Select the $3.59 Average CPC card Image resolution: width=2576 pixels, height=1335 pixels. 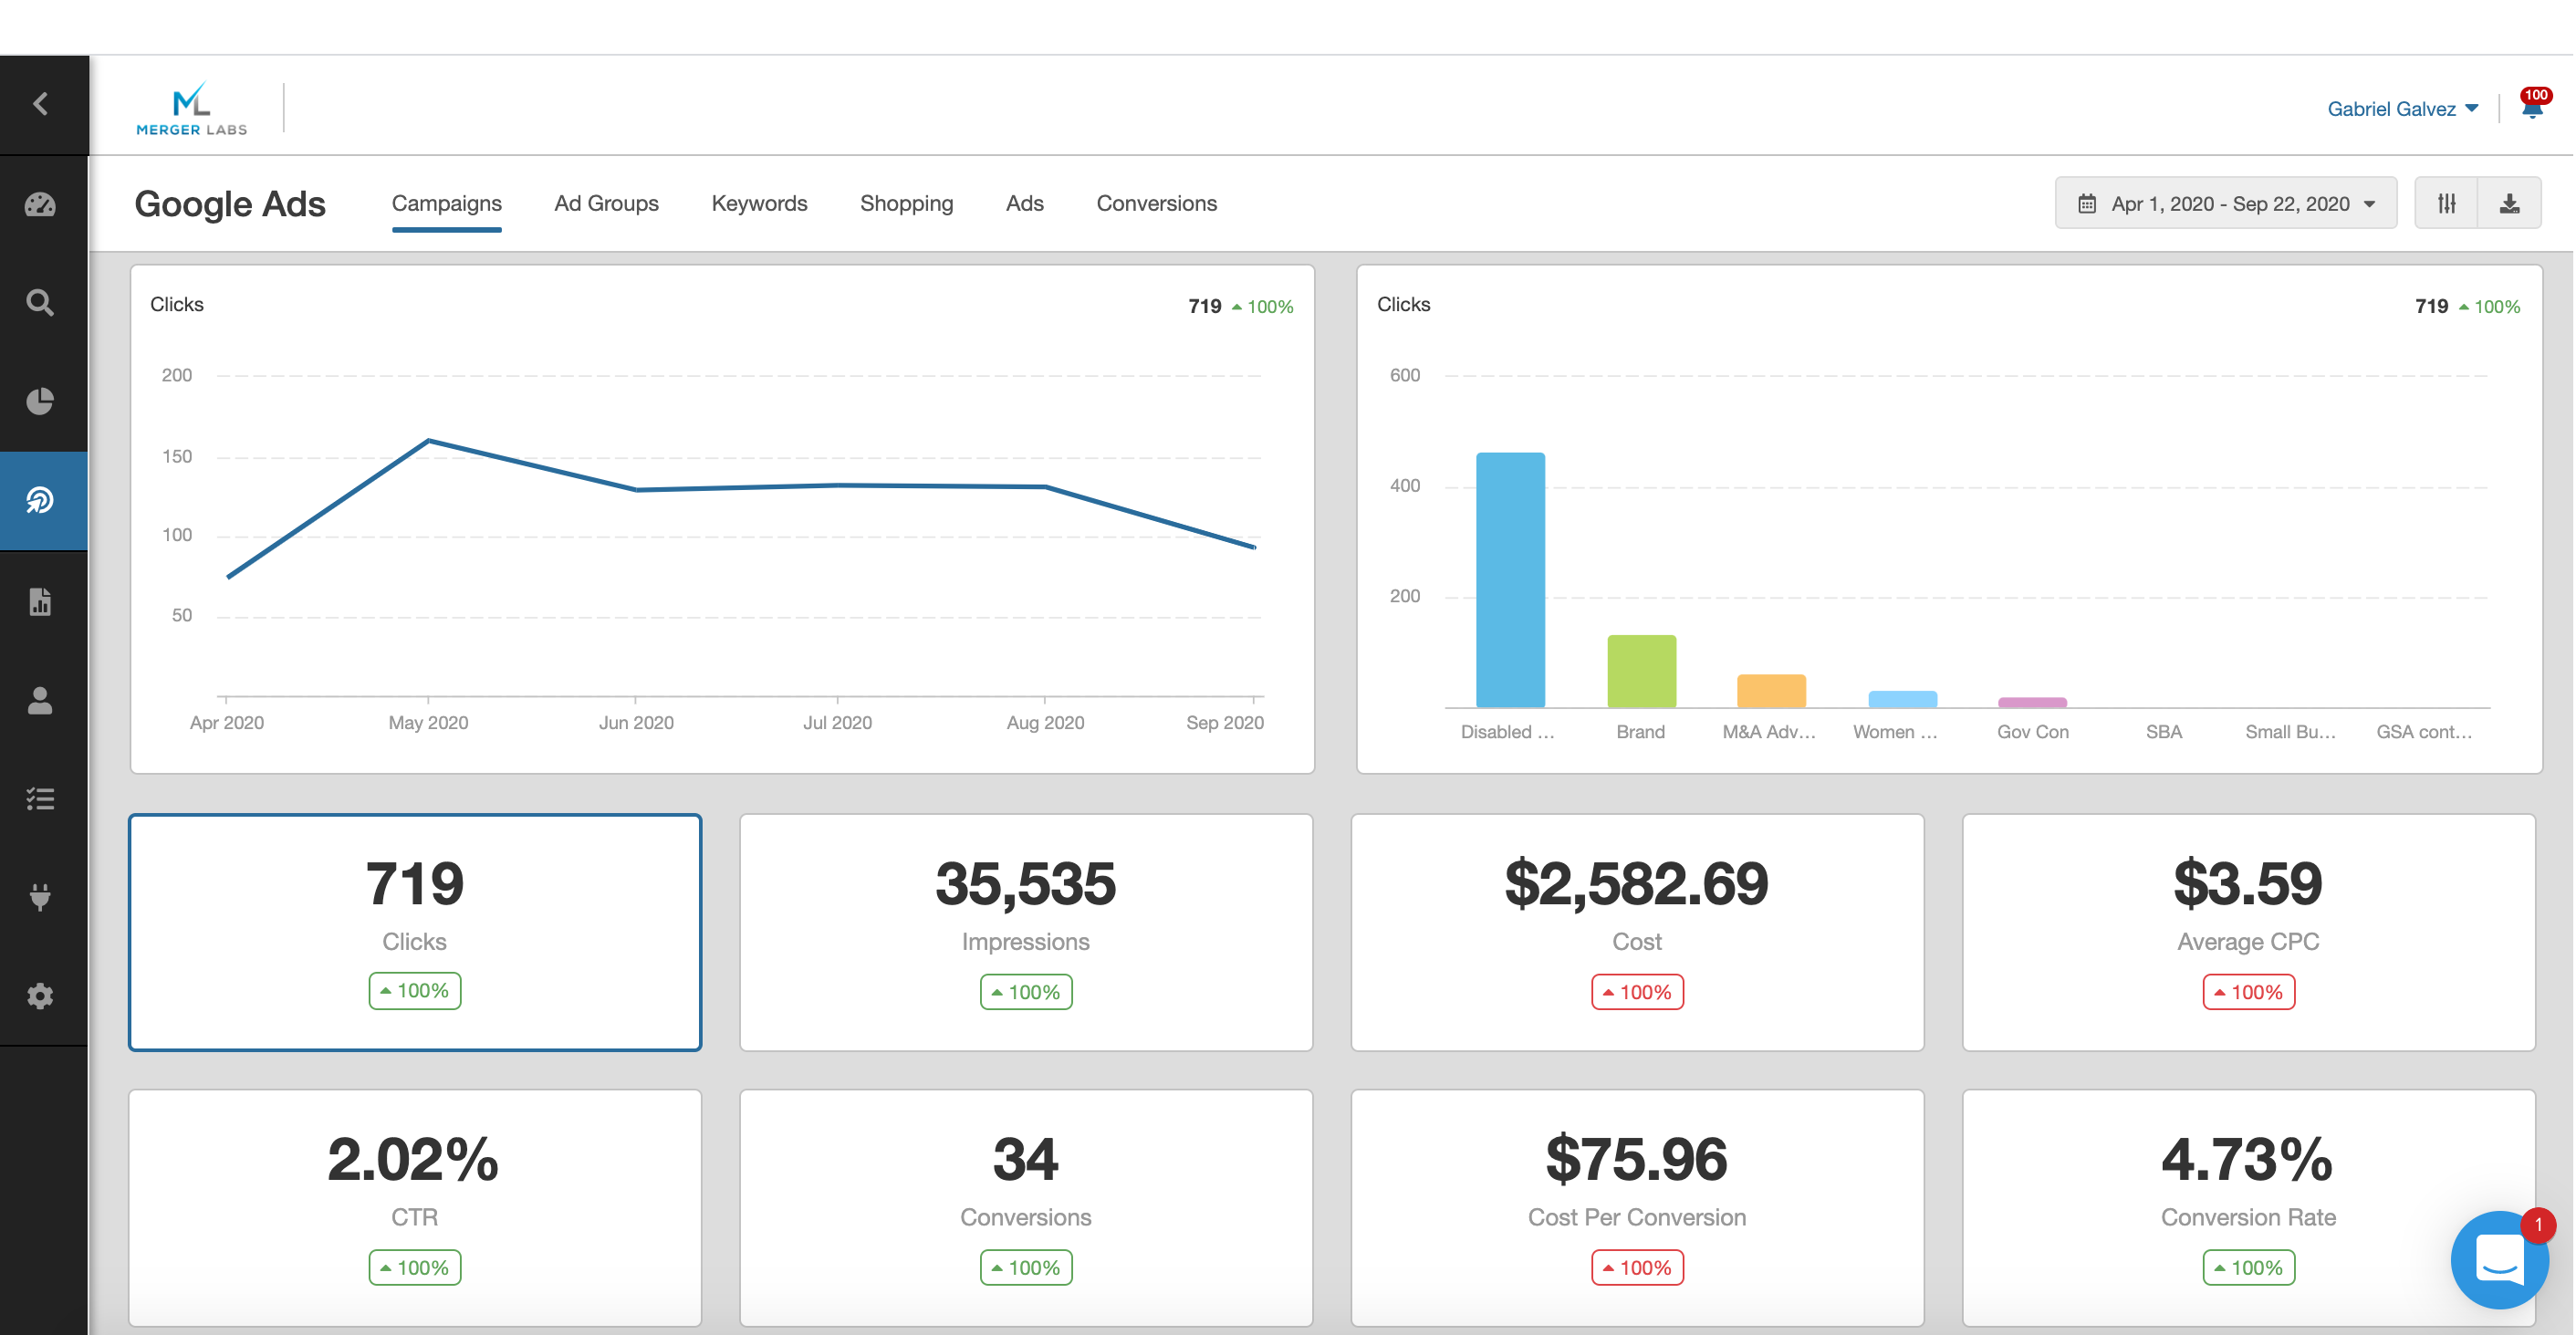pos(2248,932)
